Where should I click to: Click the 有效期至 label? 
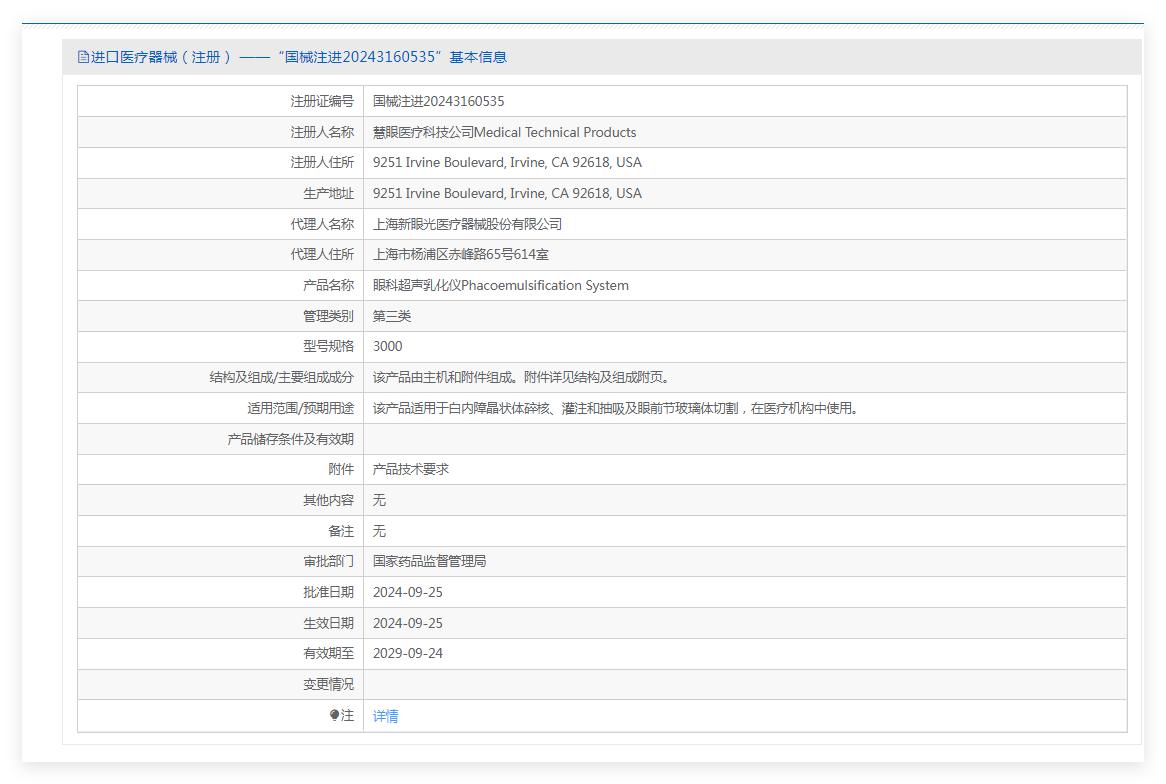click(x=328, y=653)
